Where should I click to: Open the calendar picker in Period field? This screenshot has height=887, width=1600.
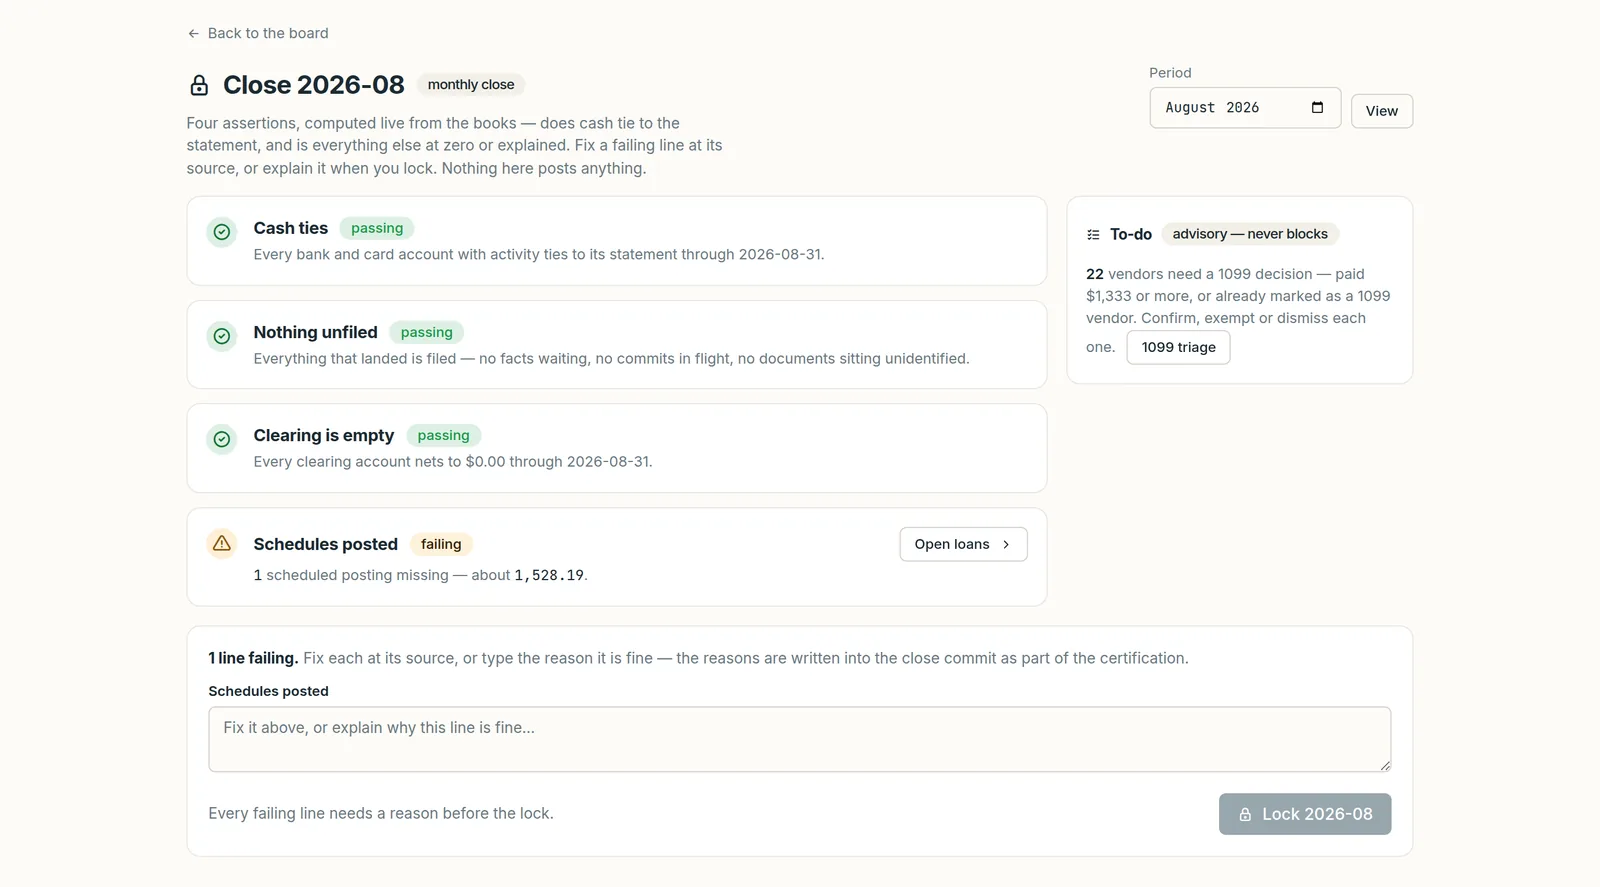(1317, 107)
